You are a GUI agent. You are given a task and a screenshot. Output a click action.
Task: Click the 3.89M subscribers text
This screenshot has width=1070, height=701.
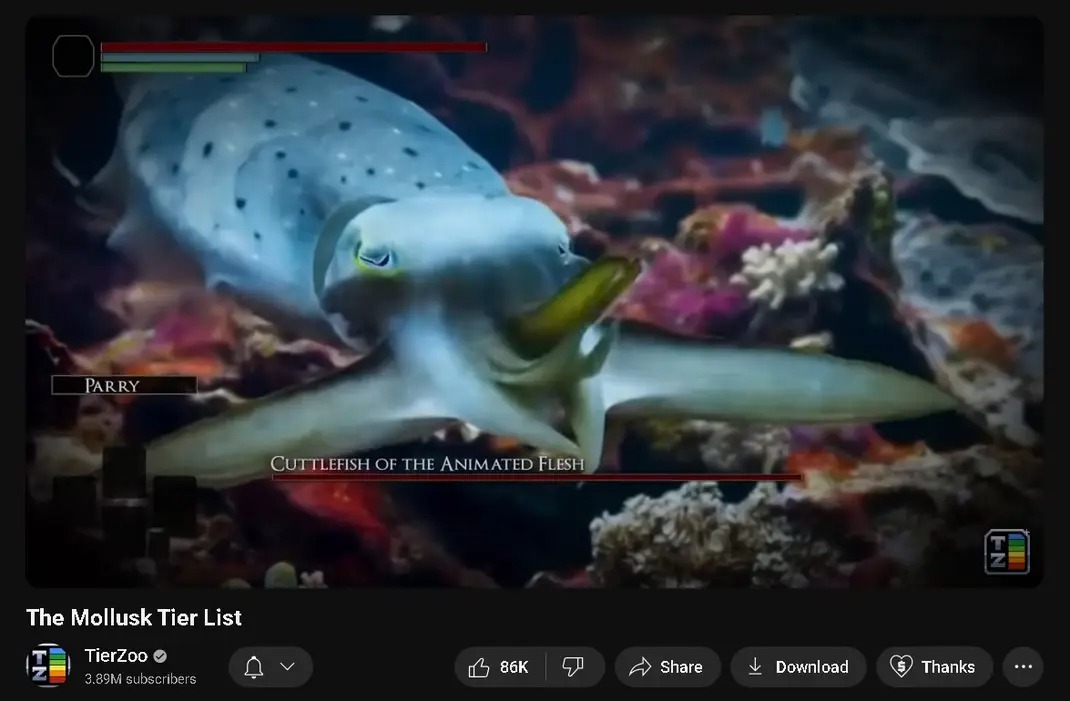[x=140, y=679]
